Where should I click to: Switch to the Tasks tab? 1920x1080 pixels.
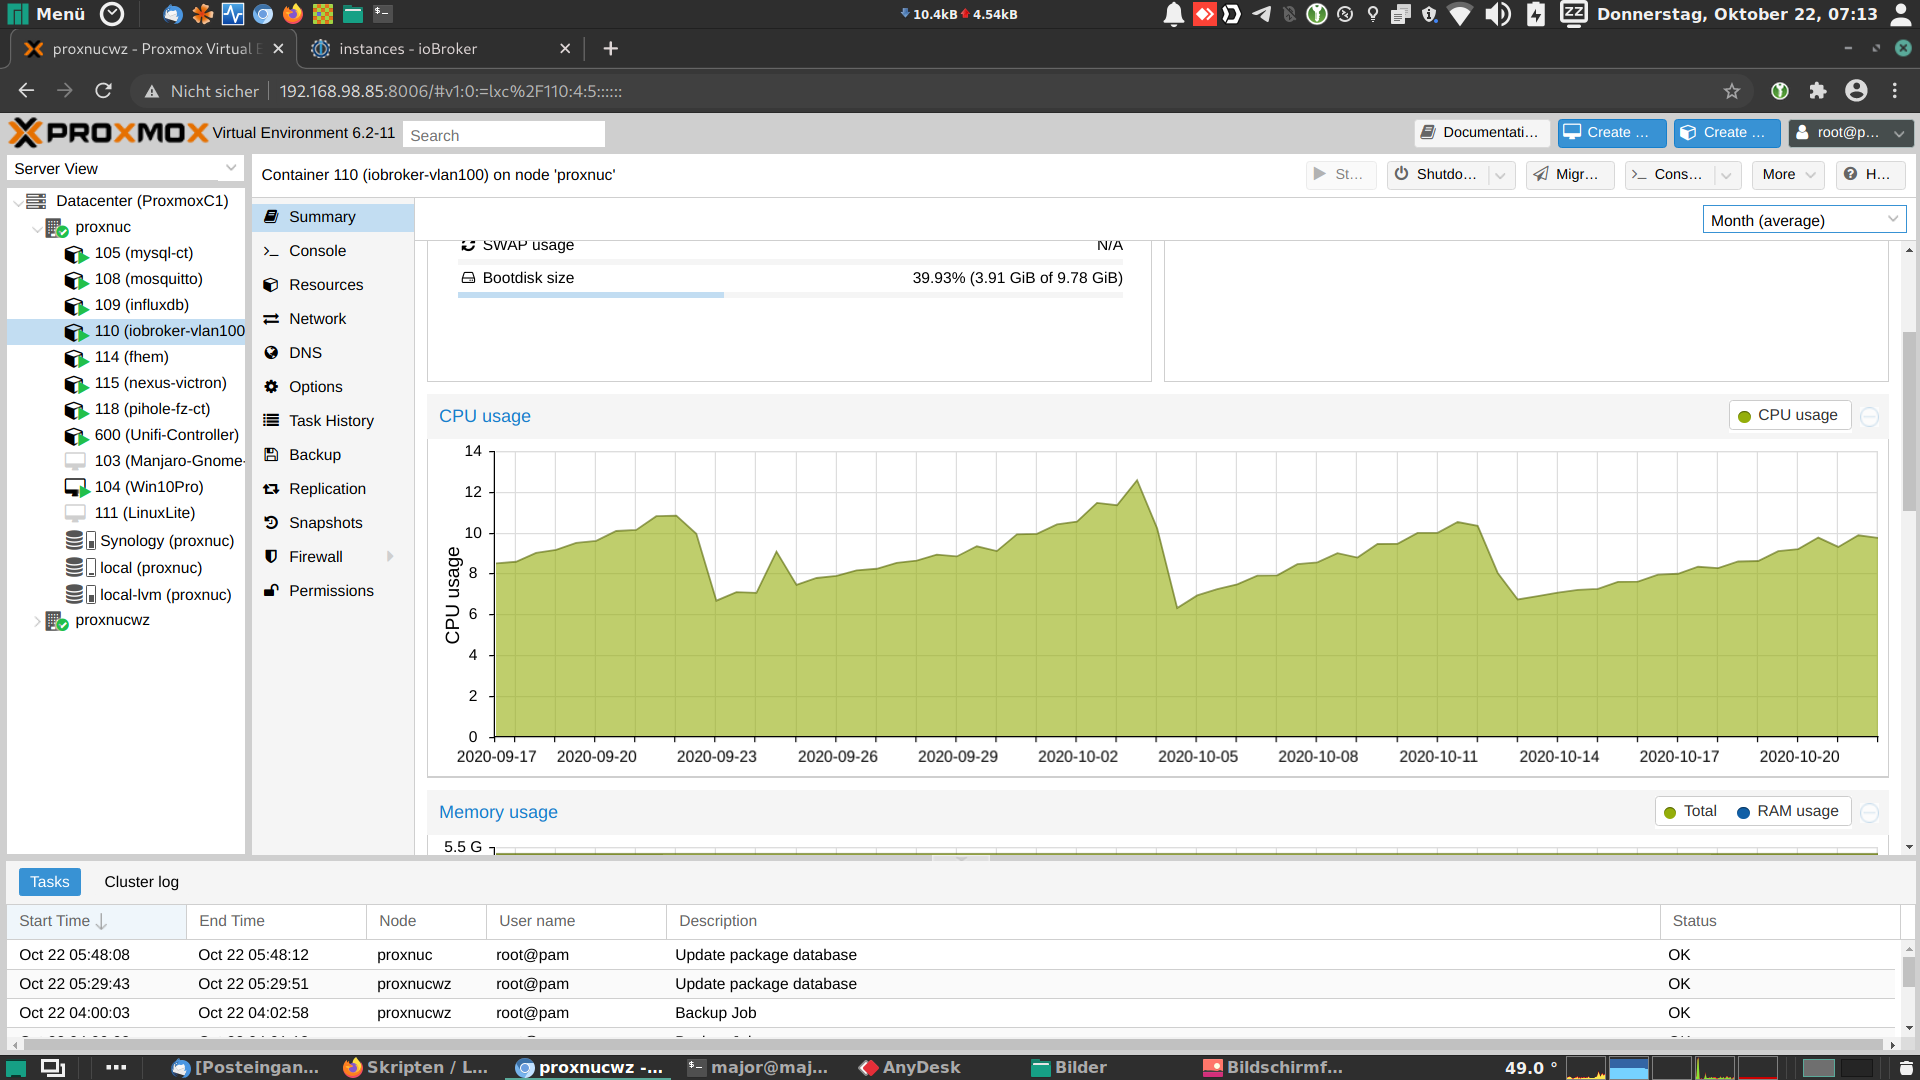click(50, 882)
